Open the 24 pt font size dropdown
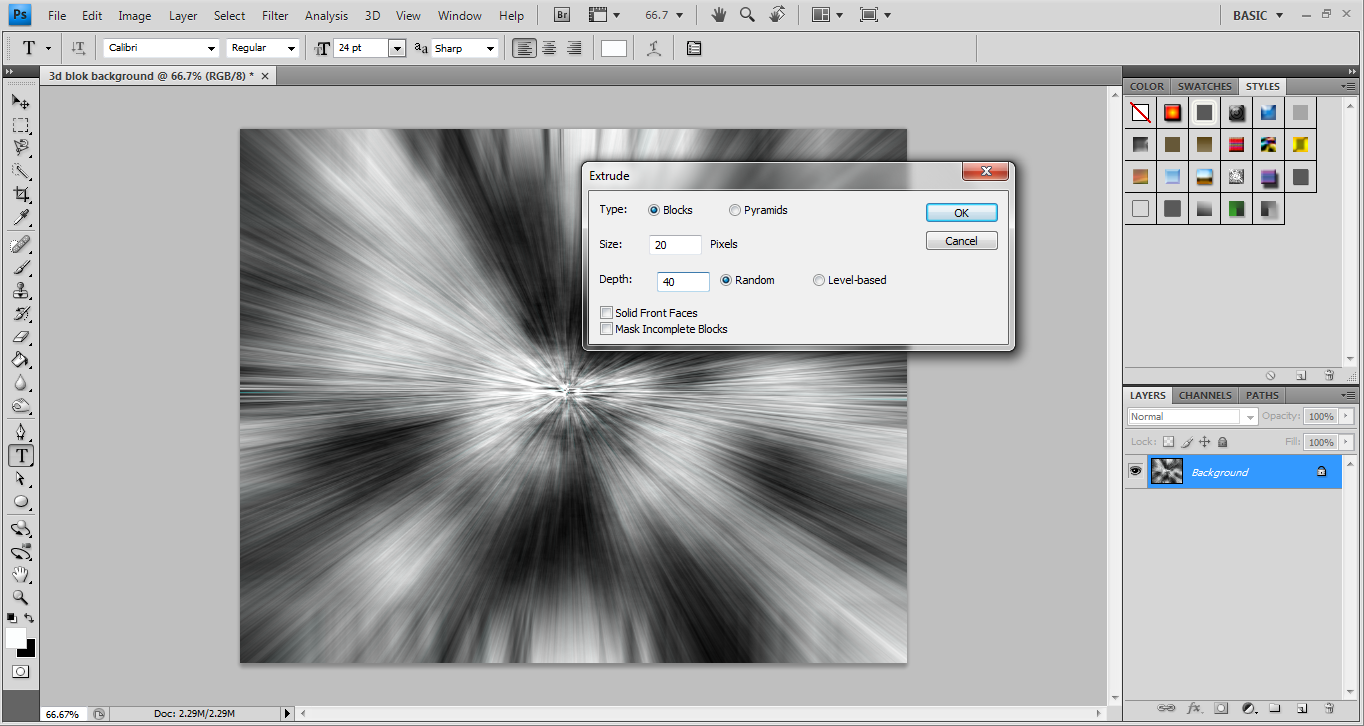 pos(397,48)
